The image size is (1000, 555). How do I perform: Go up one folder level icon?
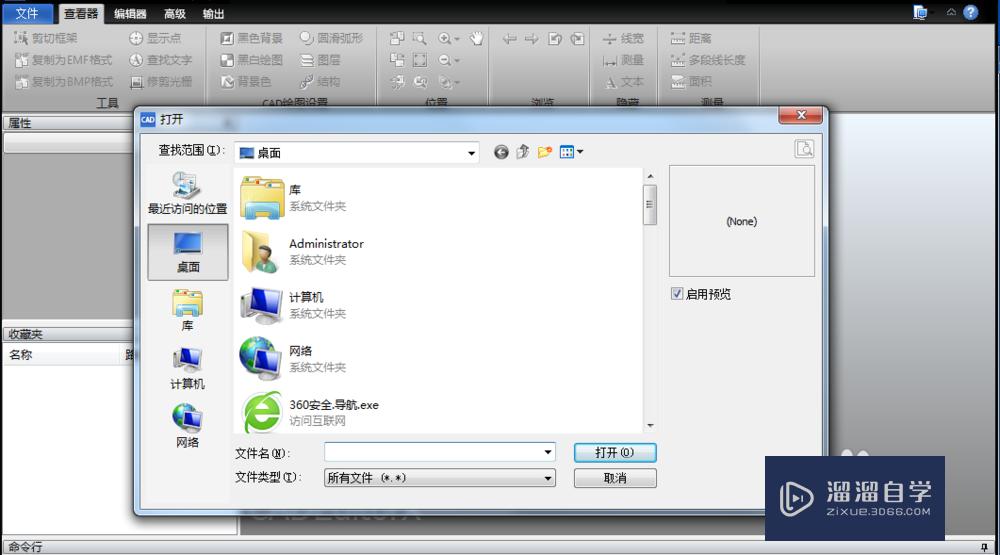pos(523,152)
